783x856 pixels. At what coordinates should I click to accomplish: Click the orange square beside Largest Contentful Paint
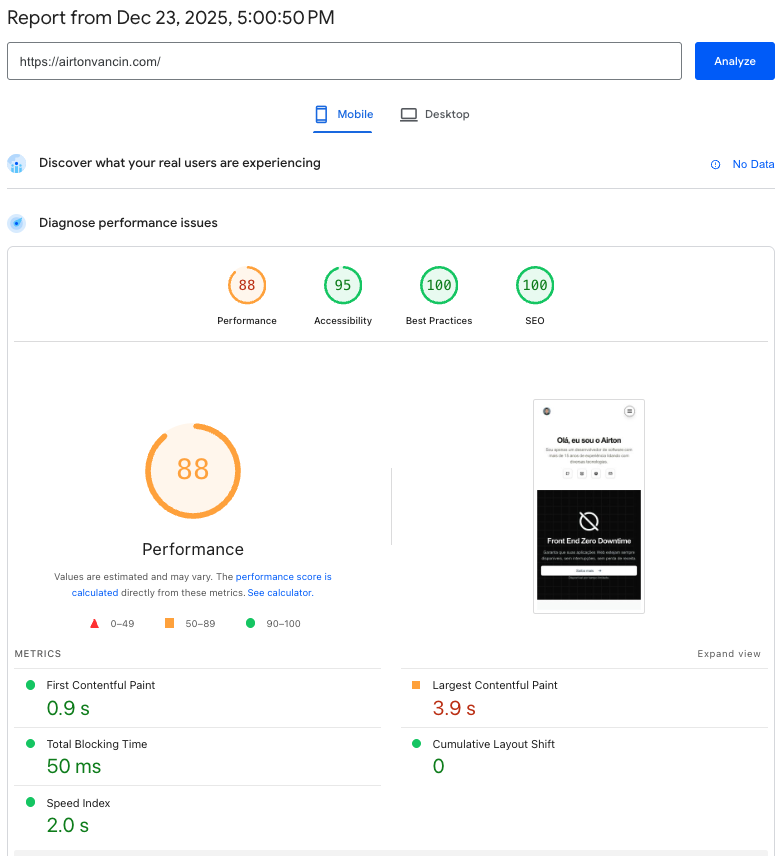pyautogui.click(x=417, y=684)
